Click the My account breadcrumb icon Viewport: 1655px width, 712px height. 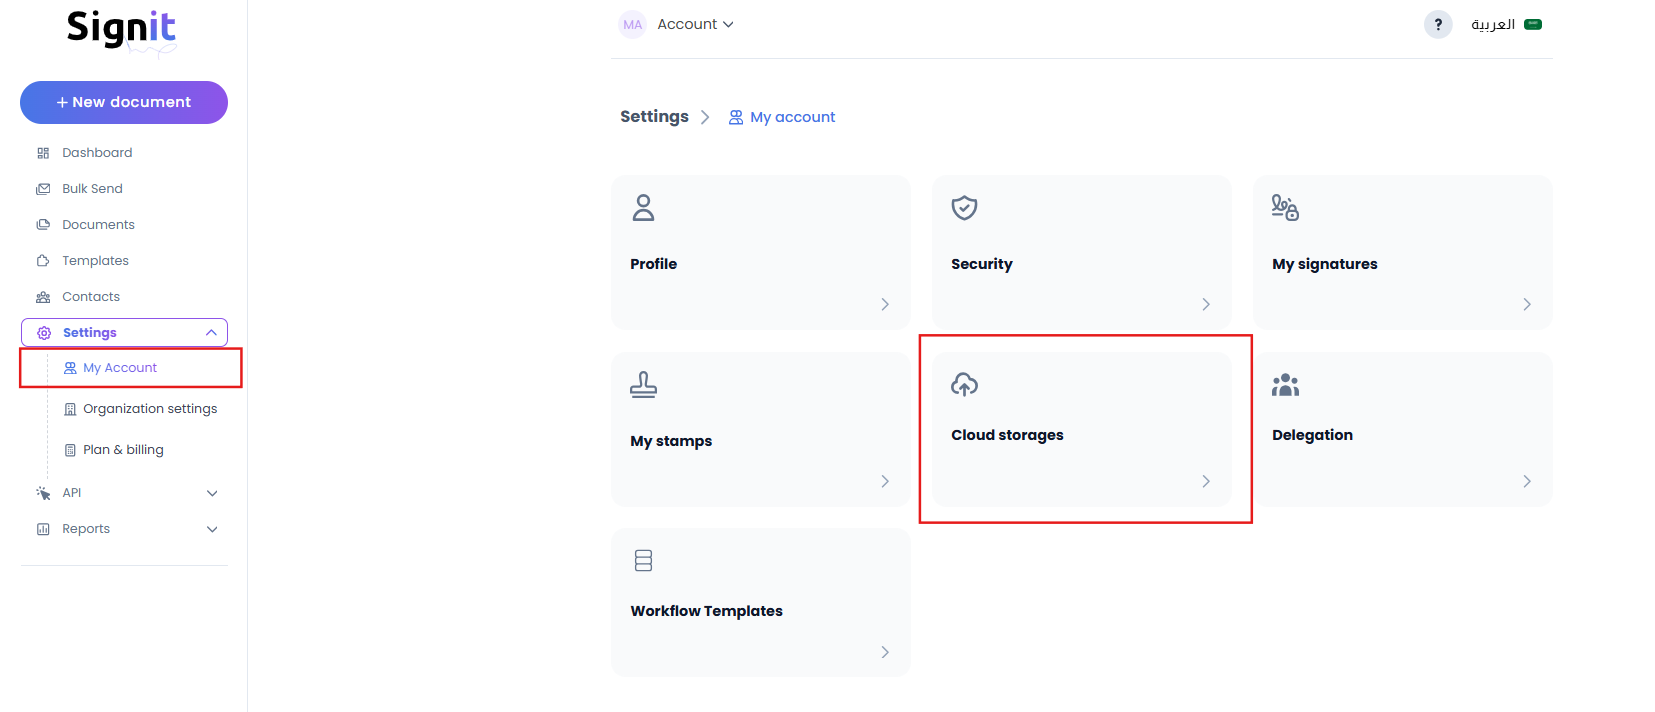pyautogui.click(x=736, y=117)
